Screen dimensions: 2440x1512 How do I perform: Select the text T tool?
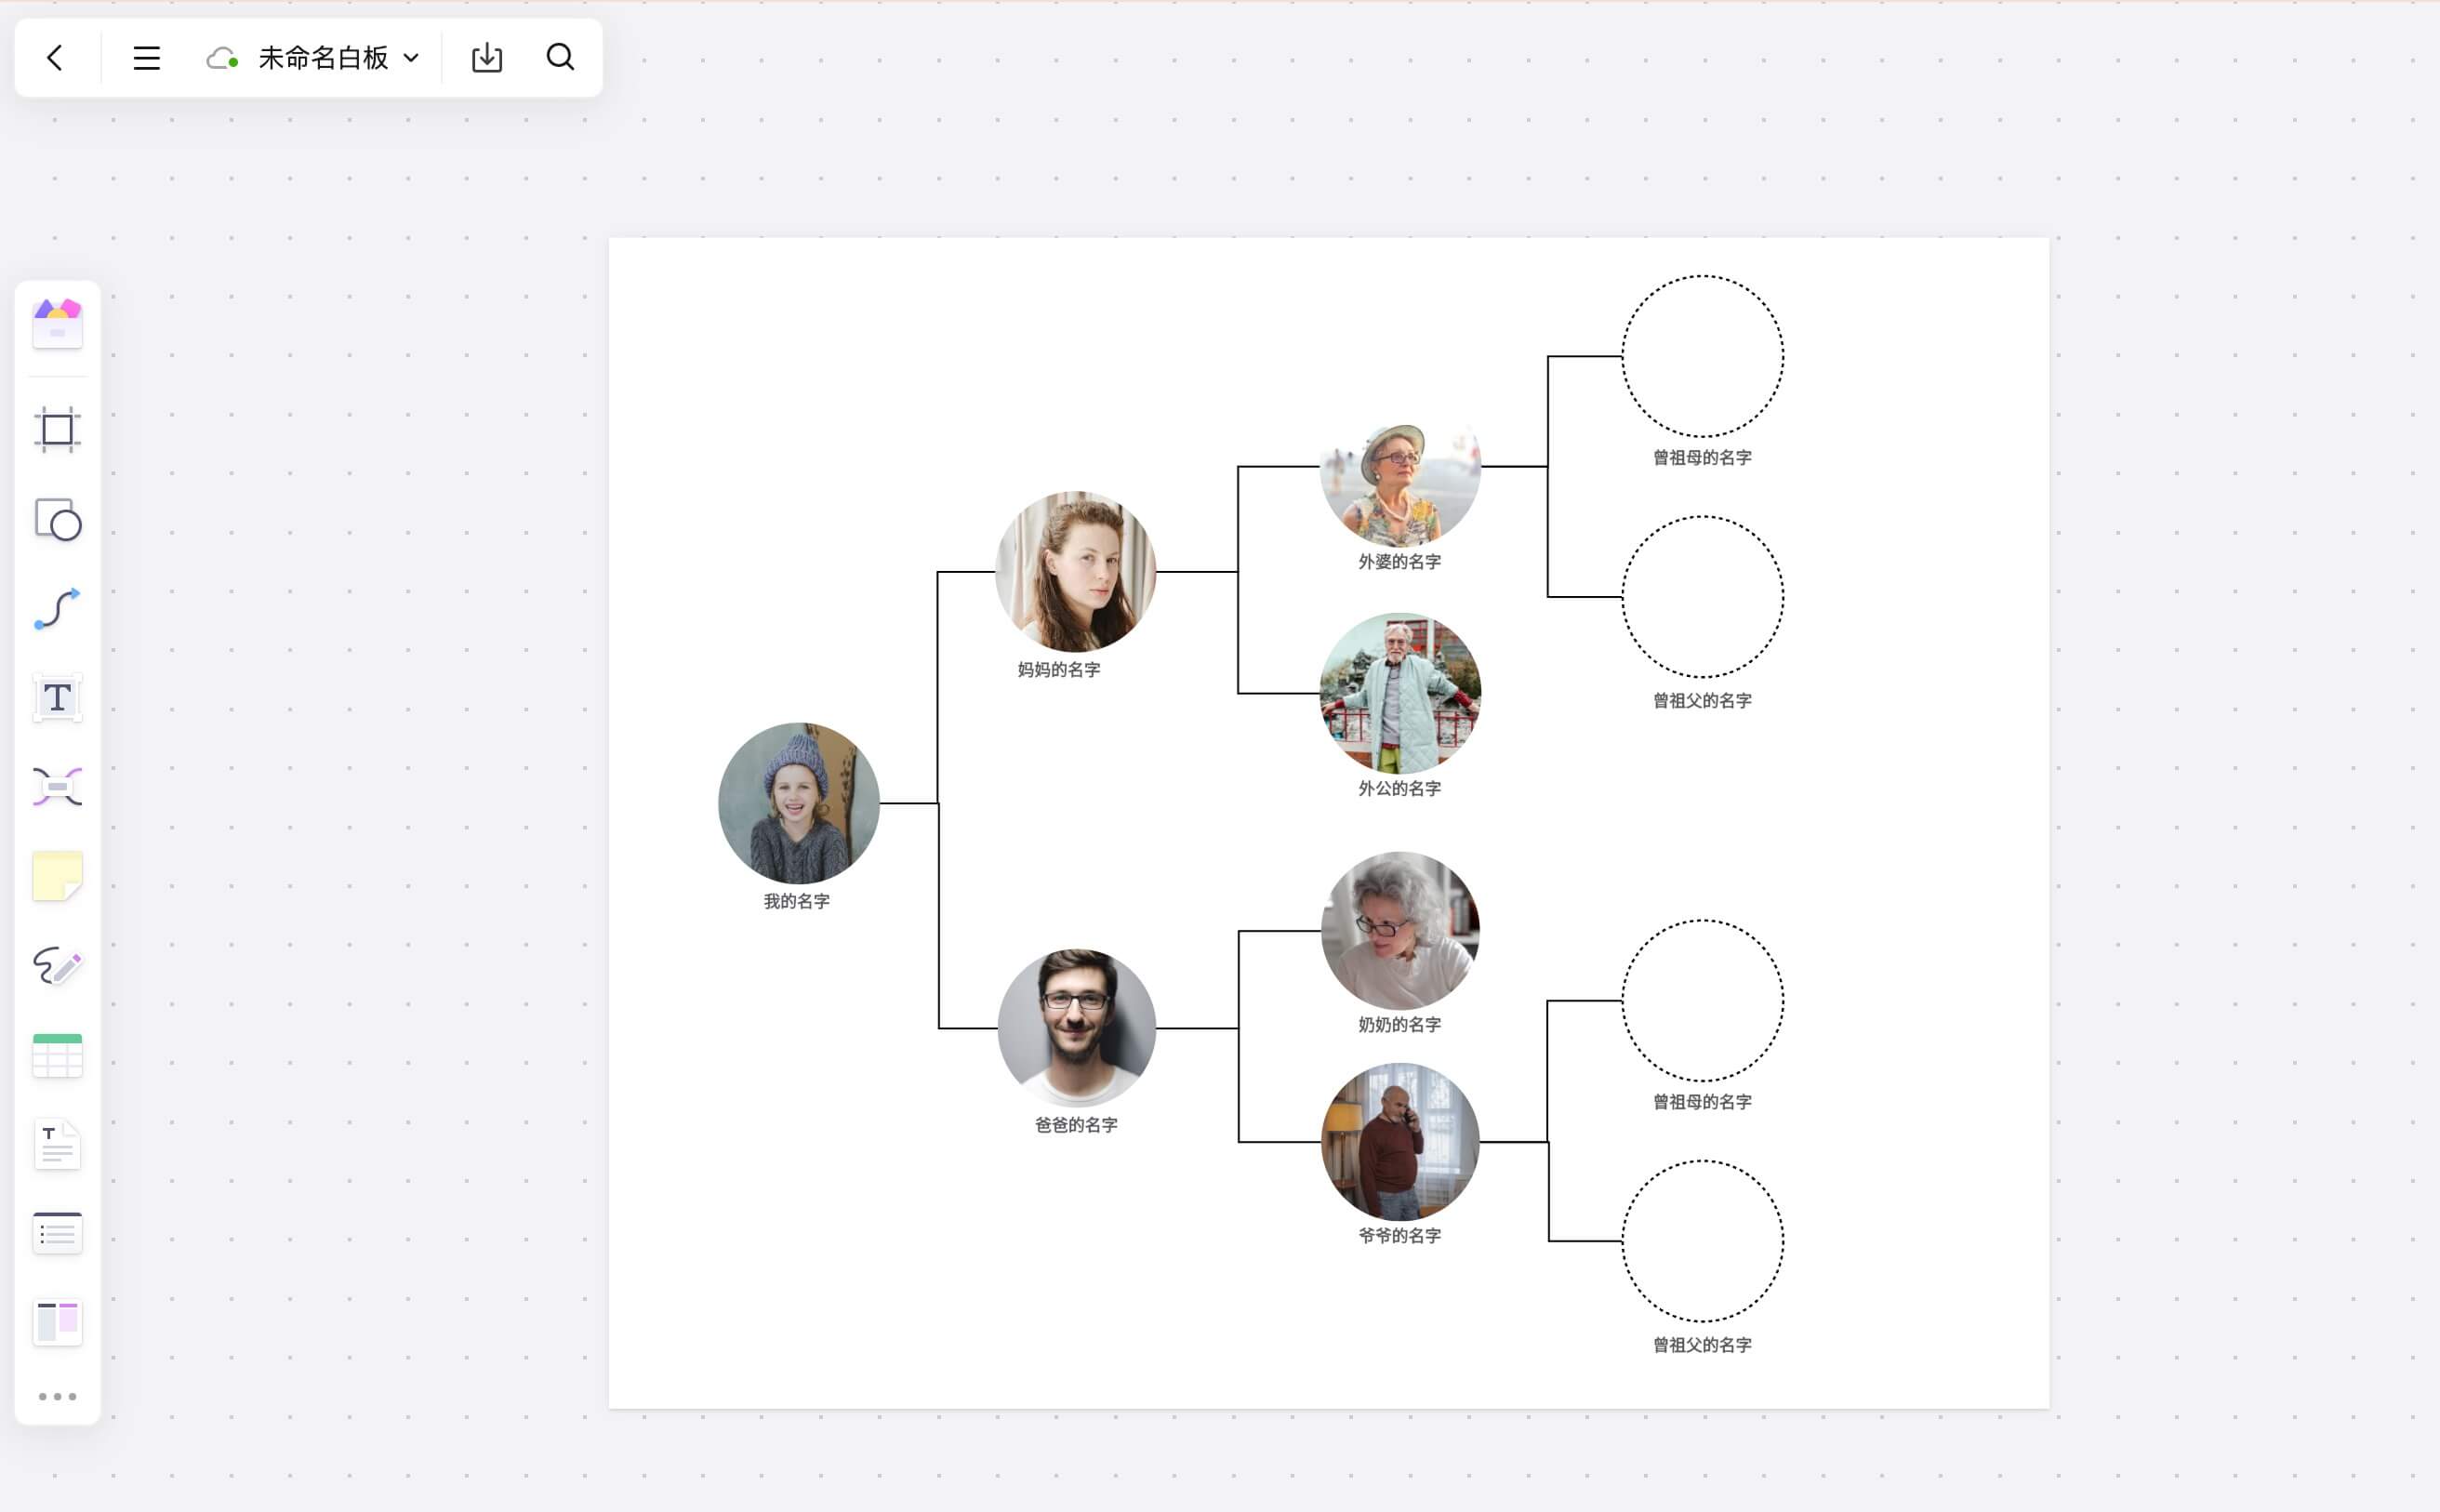(57, 698)
